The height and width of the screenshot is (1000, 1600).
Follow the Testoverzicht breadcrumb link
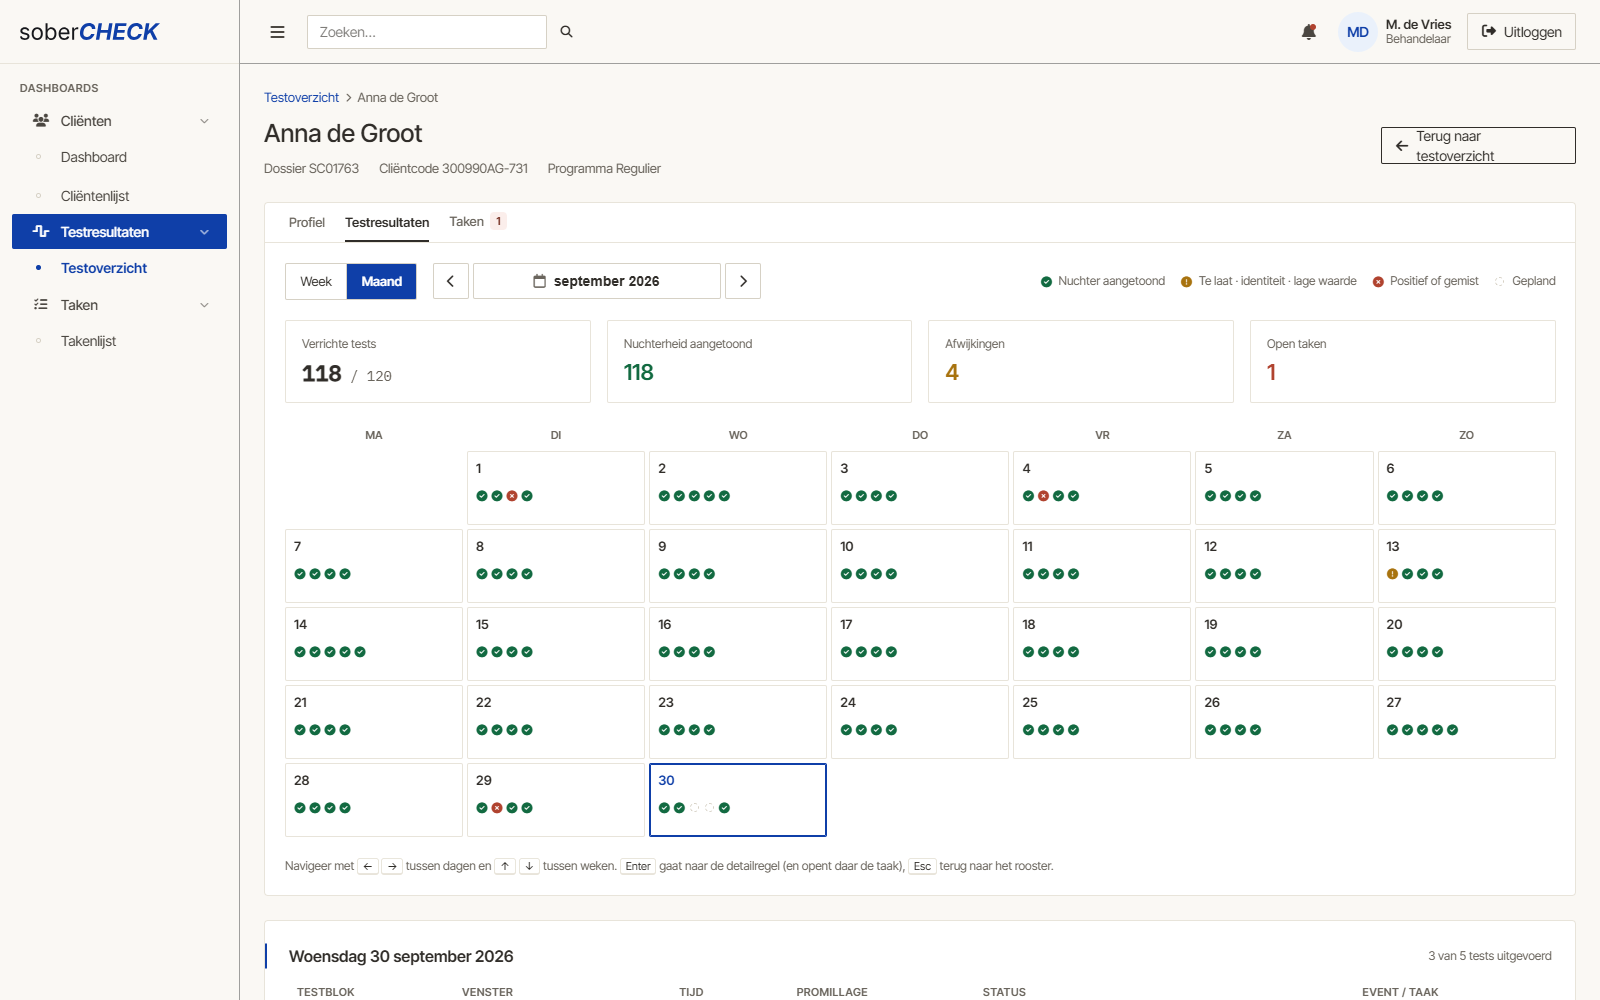click(x=301, y=97)
